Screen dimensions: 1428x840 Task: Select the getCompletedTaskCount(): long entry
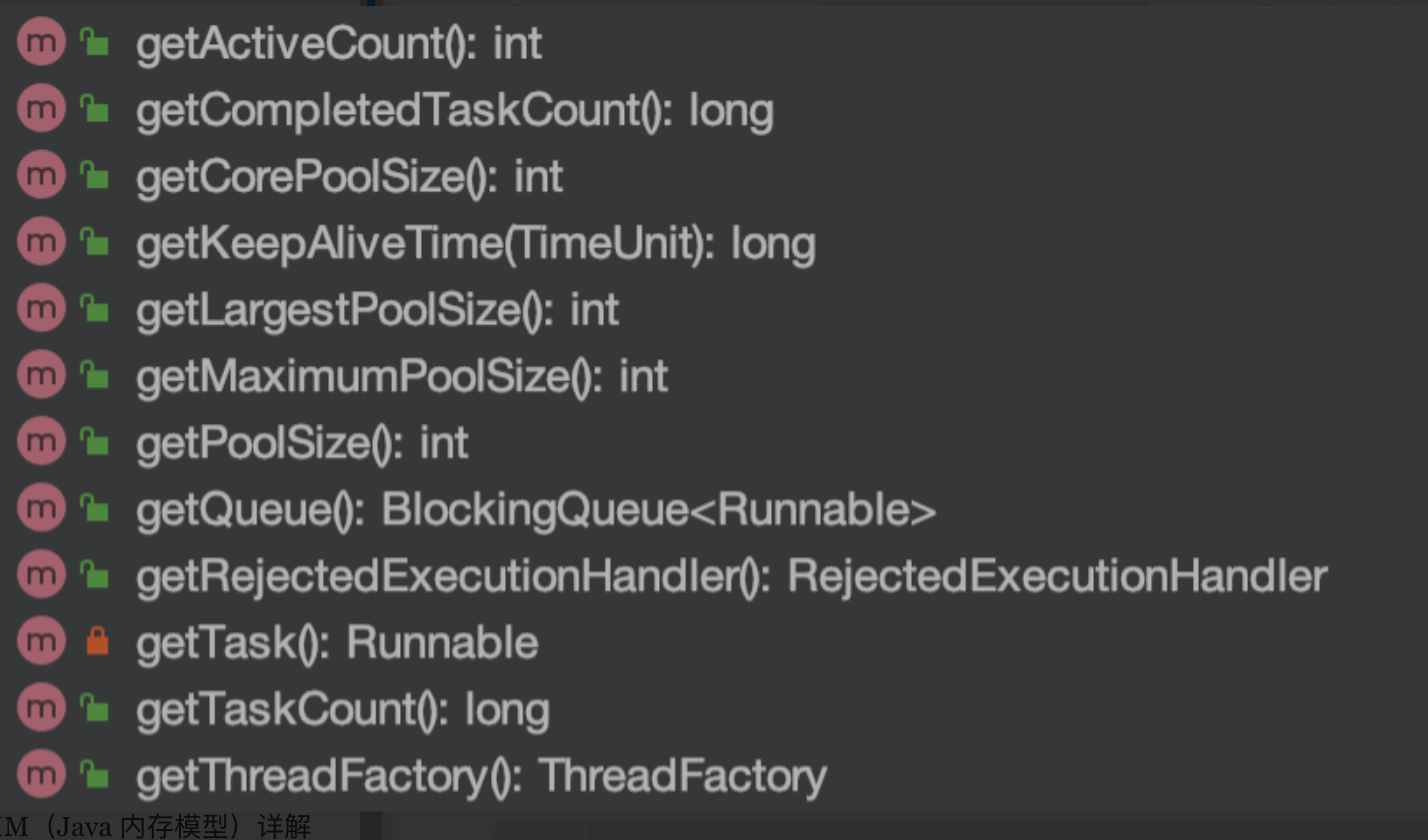click(x=454, y=110)
